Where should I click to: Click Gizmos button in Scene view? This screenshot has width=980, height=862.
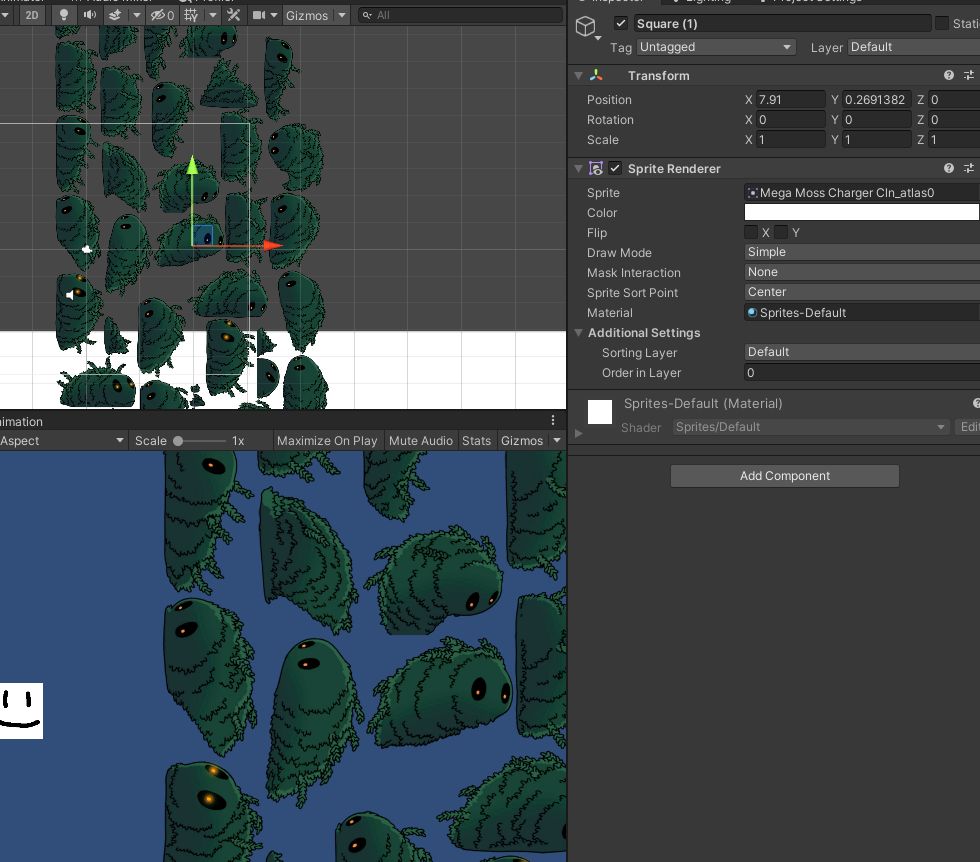pyautogui.click(x=307, y=15)
